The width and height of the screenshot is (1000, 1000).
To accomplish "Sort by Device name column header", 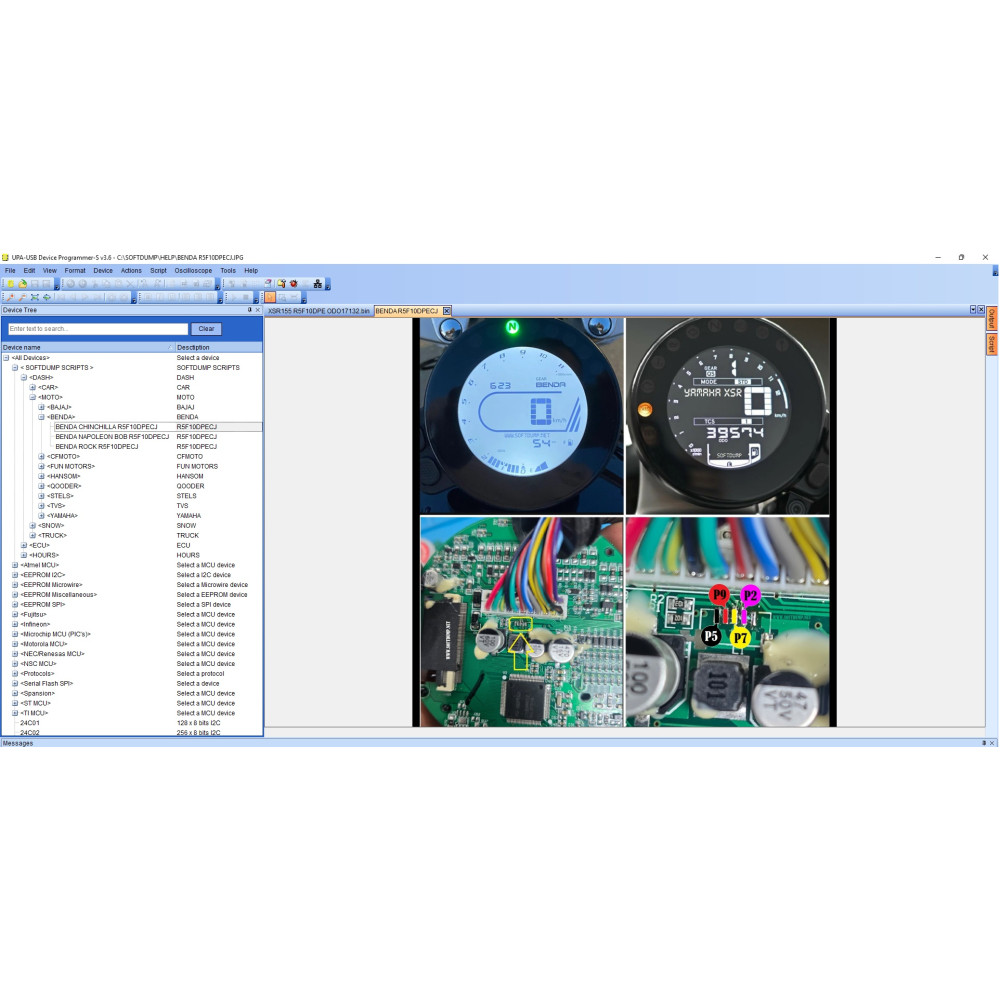I will [x=87, y=348].
